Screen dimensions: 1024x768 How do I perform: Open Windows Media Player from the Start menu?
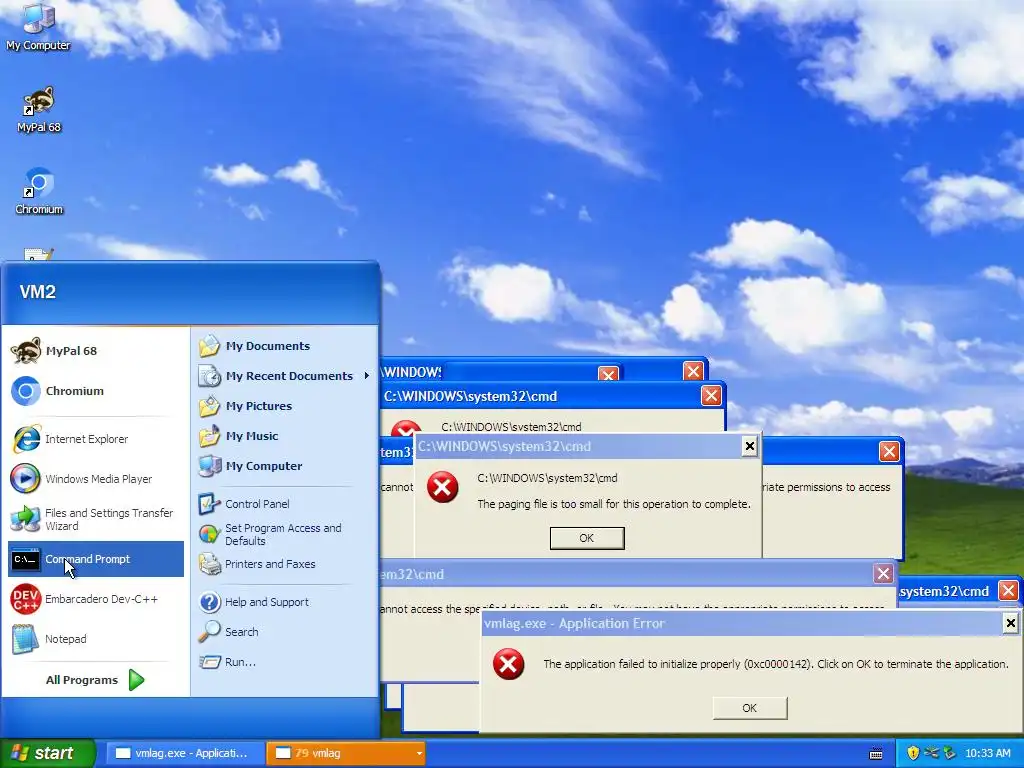point(96,479)
